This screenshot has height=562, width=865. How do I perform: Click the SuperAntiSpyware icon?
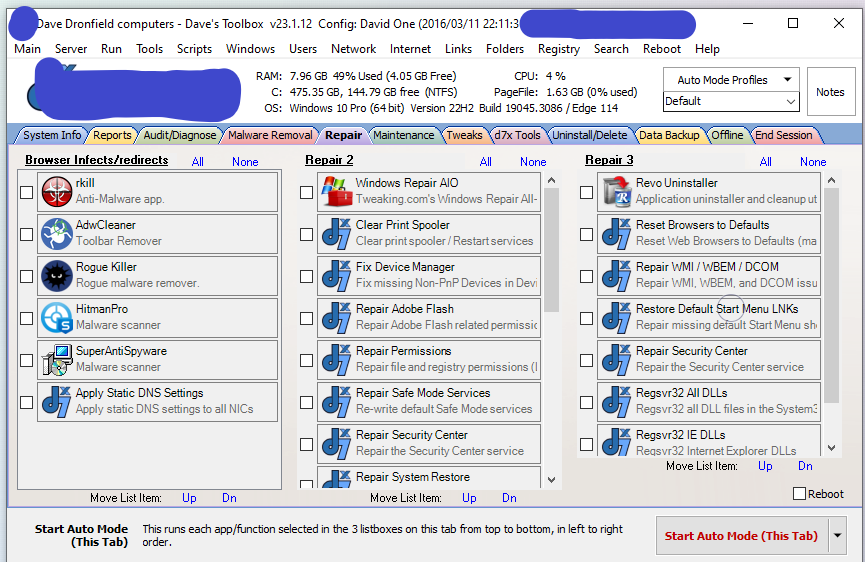pos(57,359)
